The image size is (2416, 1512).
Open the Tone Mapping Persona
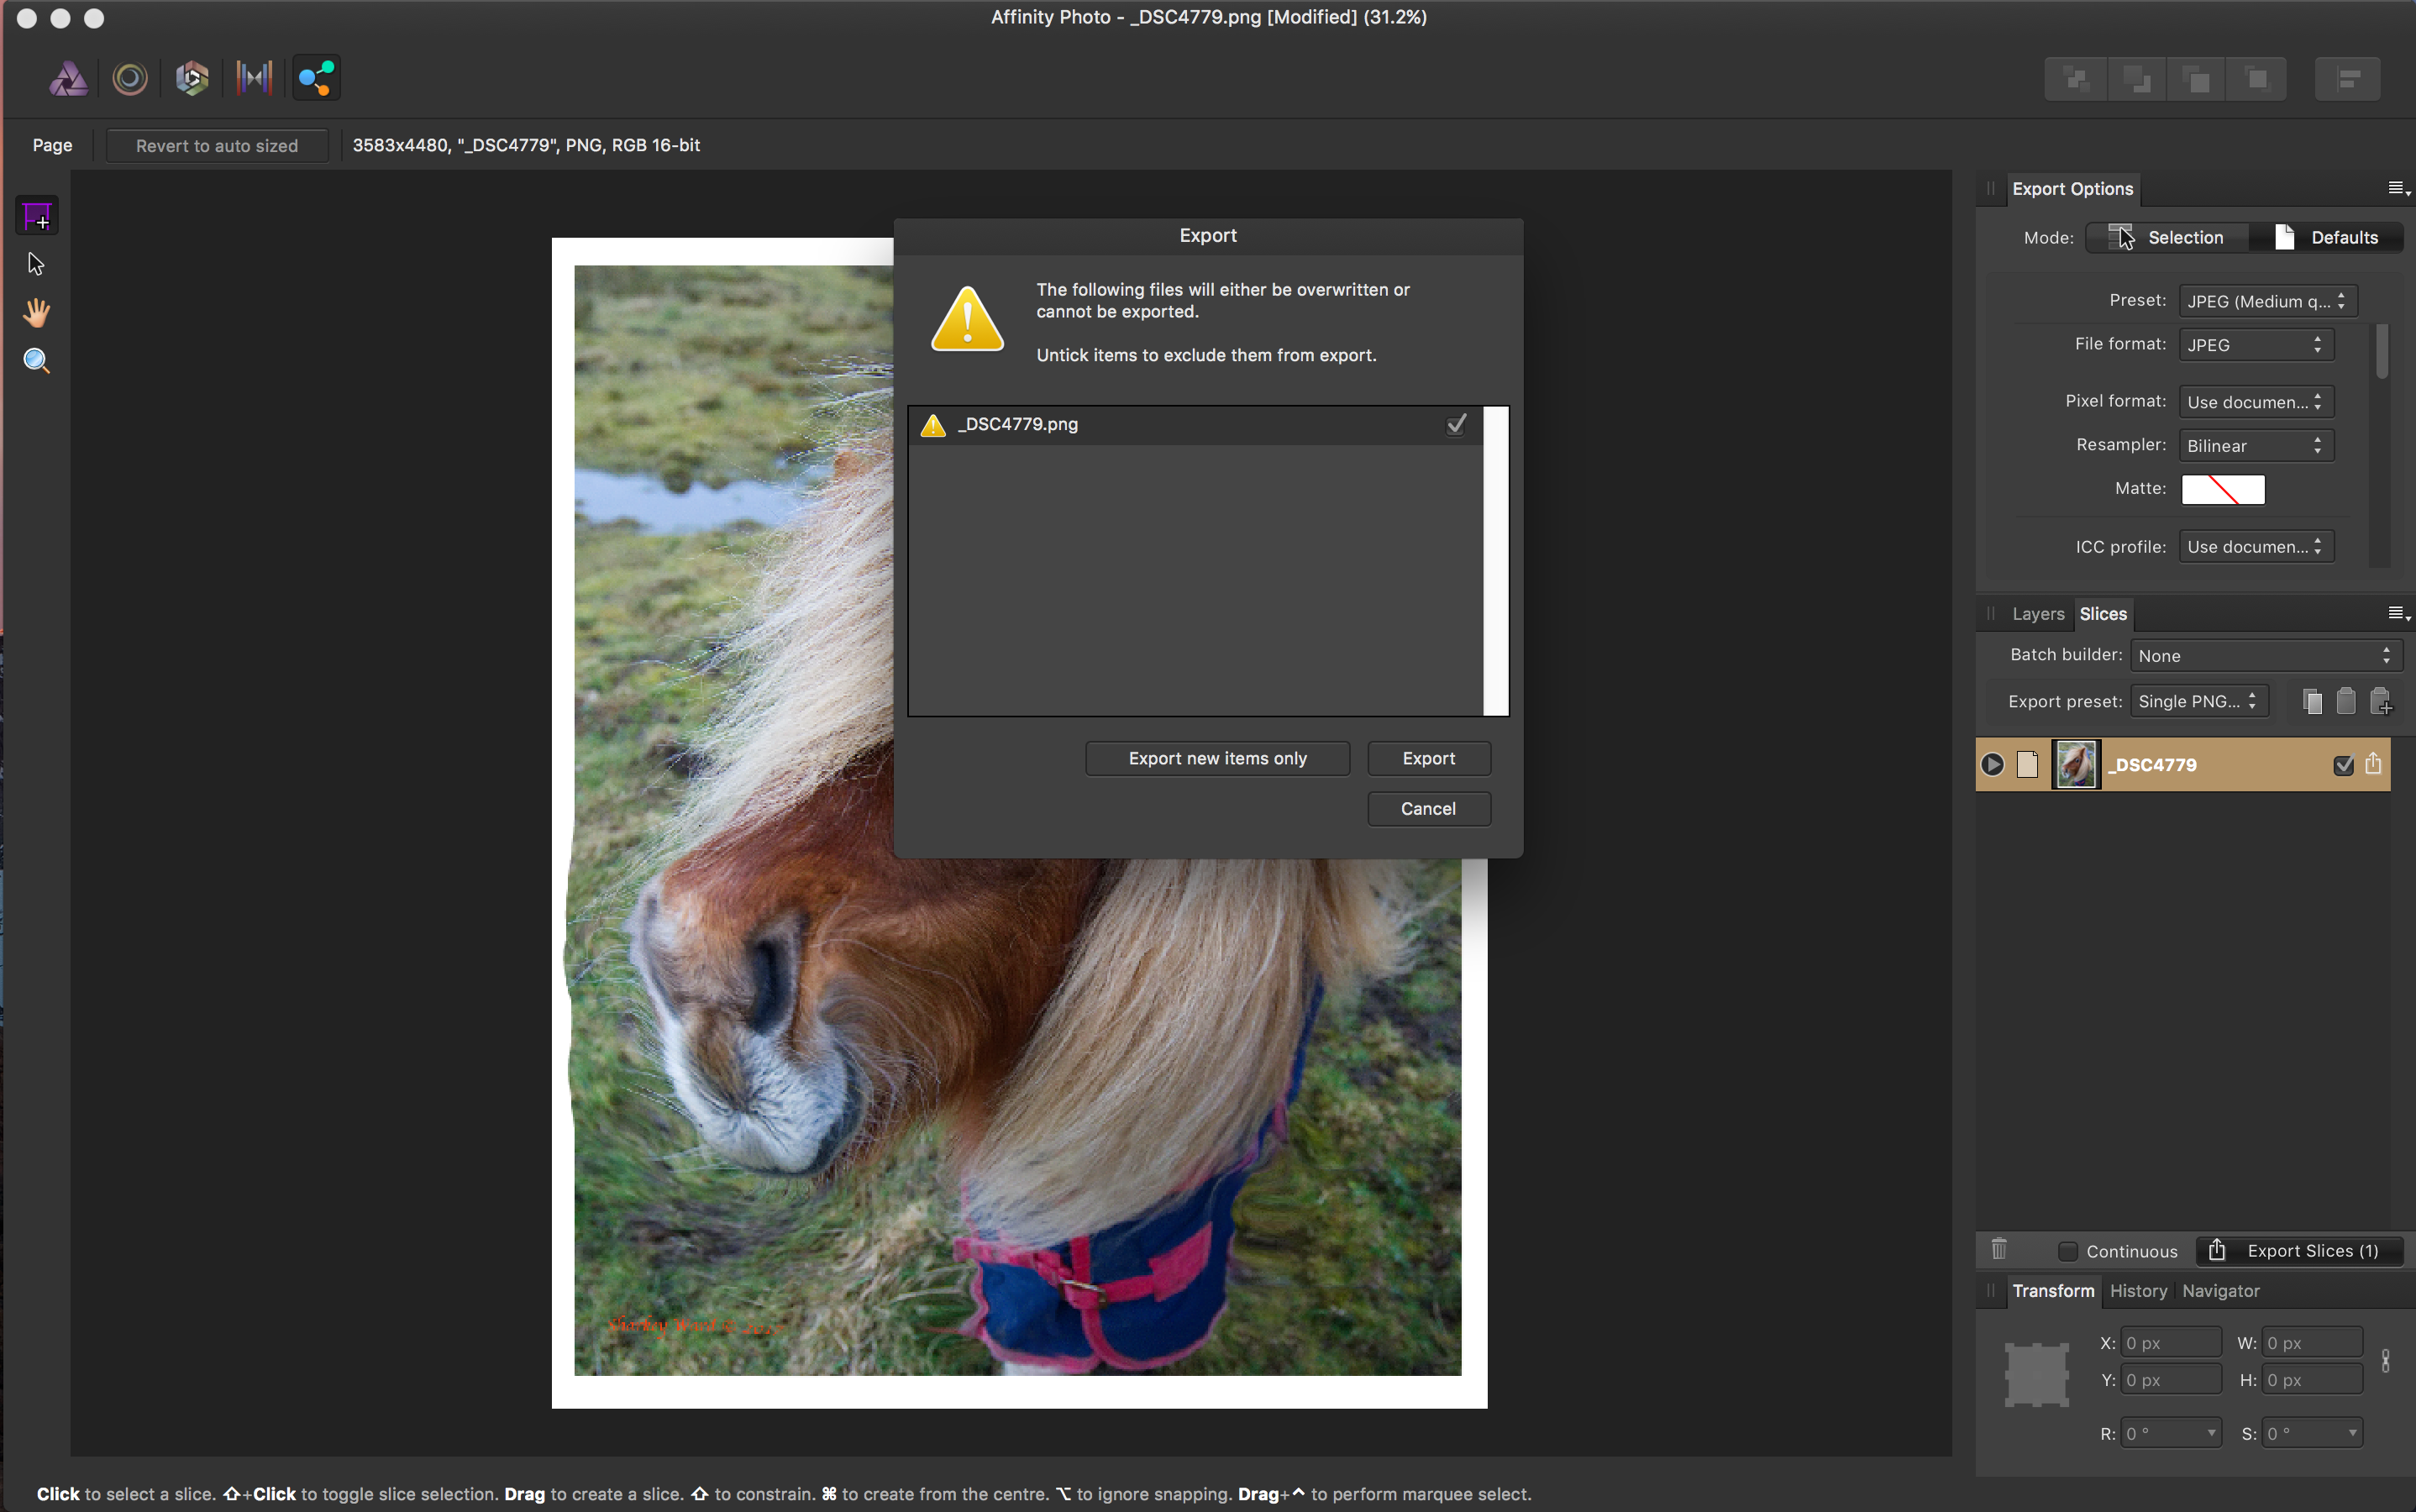[x=254, y=77]
